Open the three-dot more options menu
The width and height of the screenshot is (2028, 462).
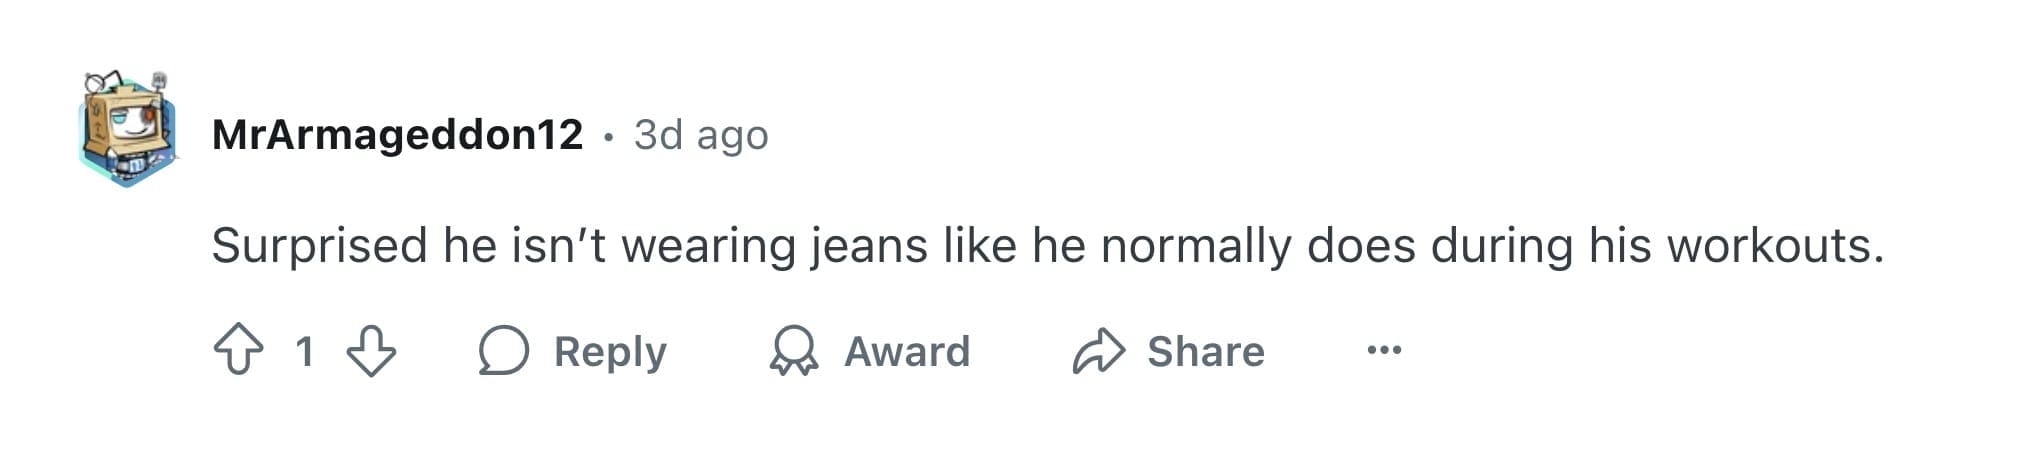tap(1384, 350)
